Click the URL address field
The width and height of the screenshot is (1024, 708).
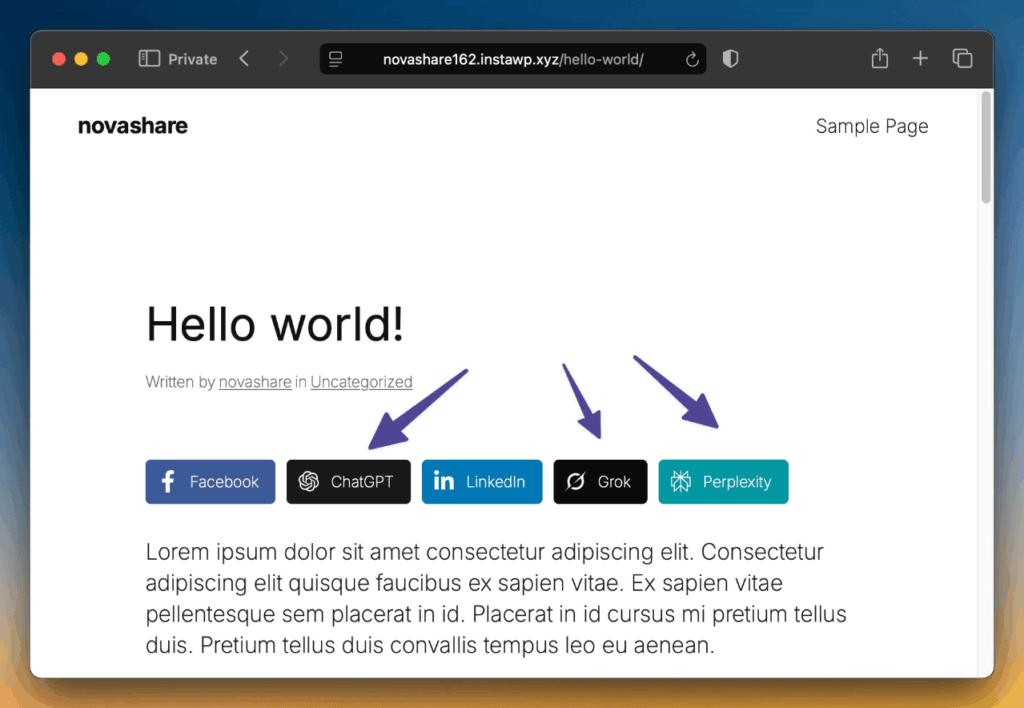[x=512, y=60]
